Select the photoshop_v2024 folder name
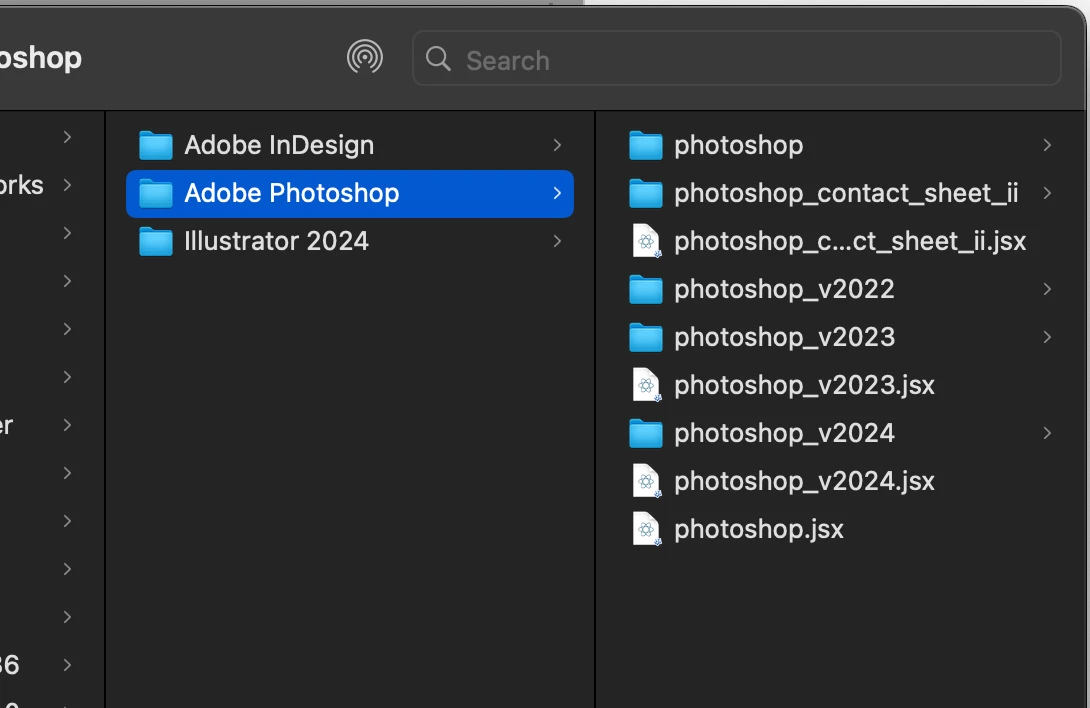This screenshot has width=1090, height=708. click(784, 433)
